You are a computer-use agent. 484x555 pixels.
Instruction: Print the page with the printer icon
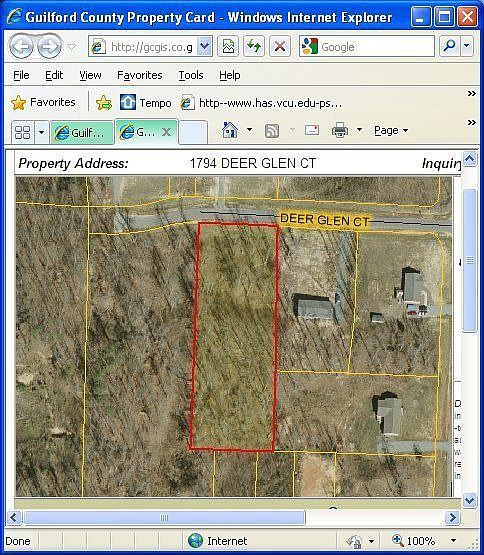(340, 130)
